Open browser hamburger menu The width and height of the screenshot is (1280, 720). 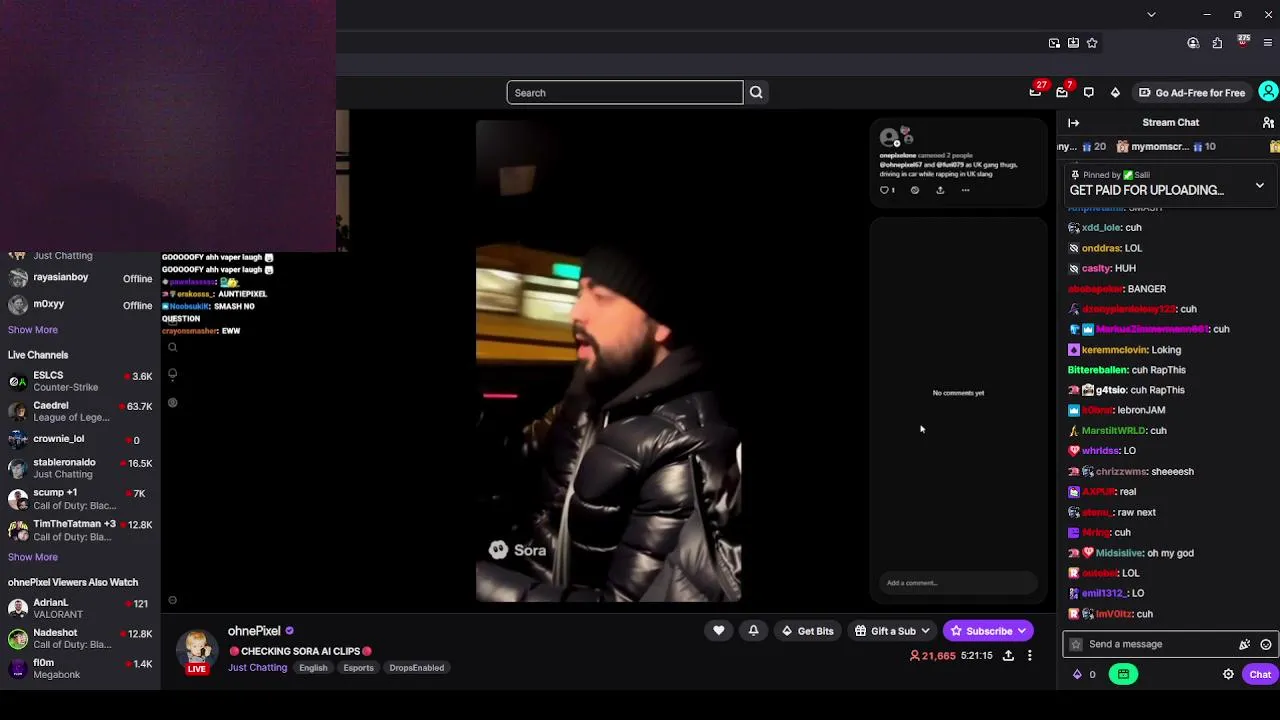click(1268, 43)
